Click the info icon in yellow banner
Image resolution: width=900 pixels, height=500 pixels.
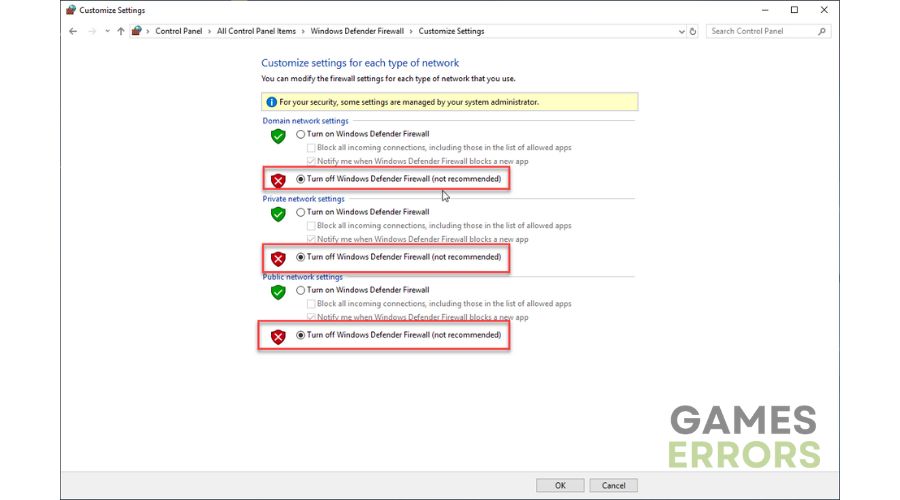click(x=271, y=102)
